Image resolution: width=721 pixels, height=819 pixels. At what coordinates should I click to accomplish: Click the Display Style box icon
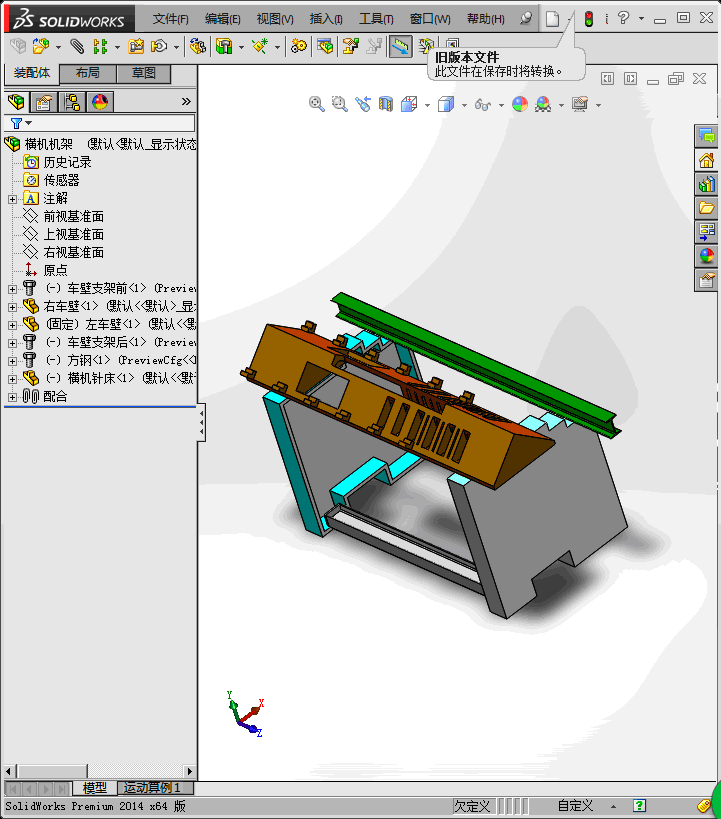pyautogui.click(x=446, y=104)
